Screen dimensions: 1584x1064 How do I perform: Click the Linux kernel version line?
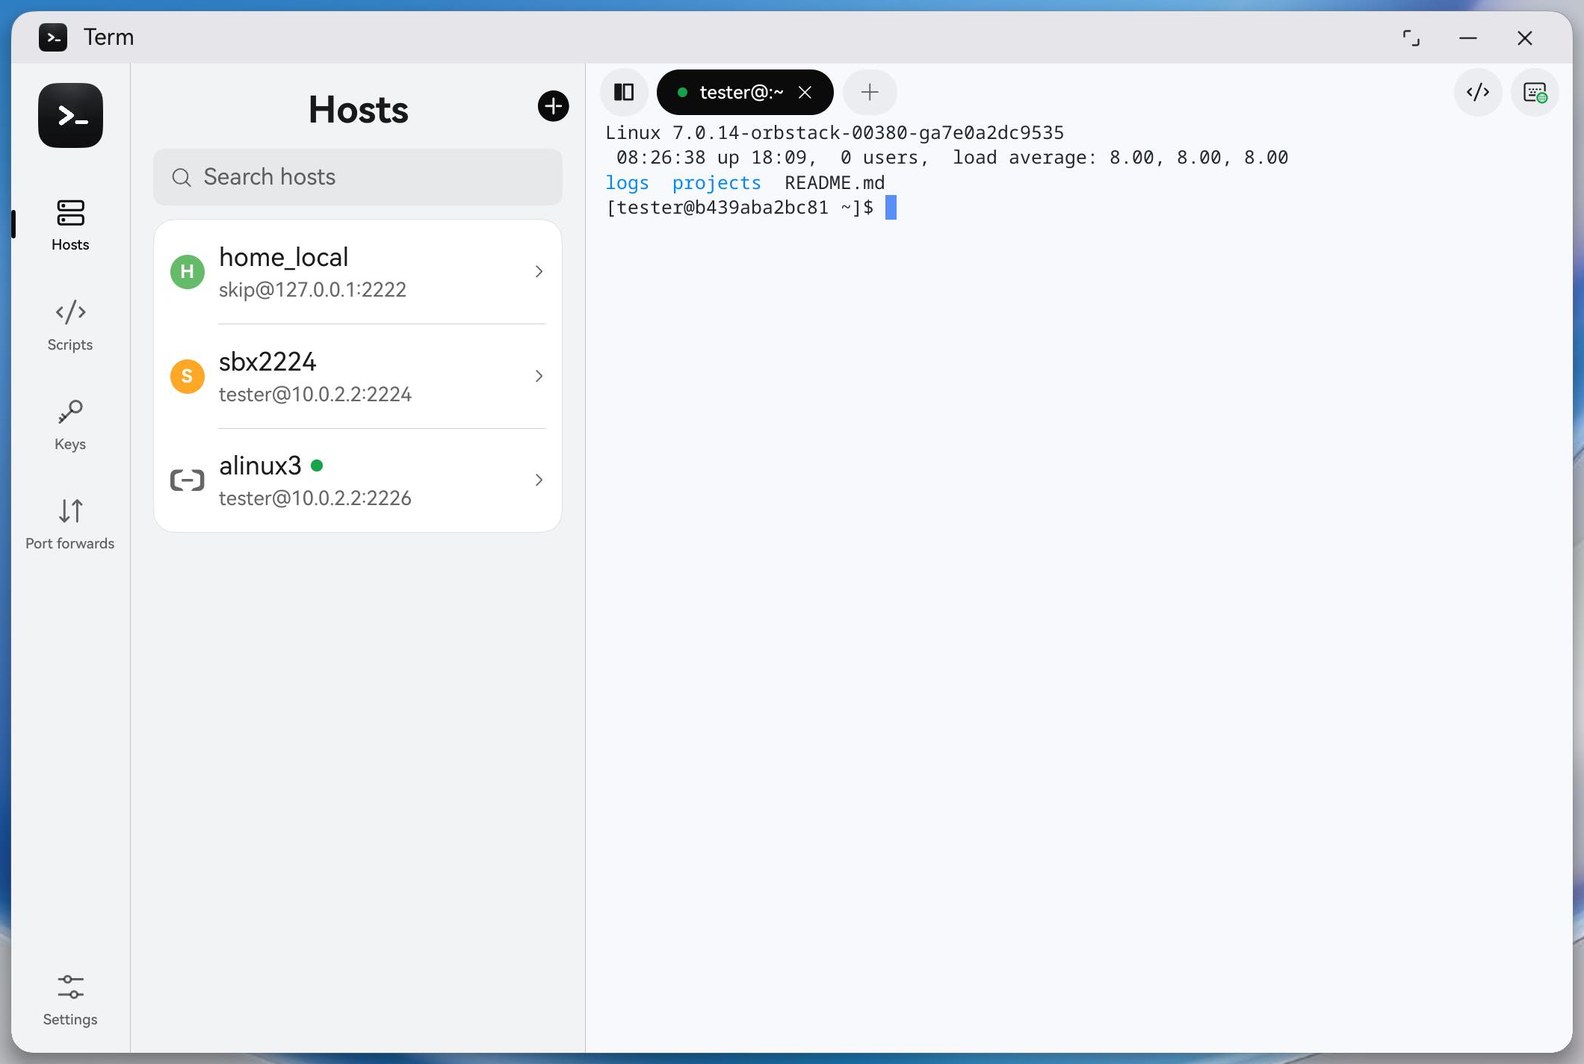[x=835, y=133]
